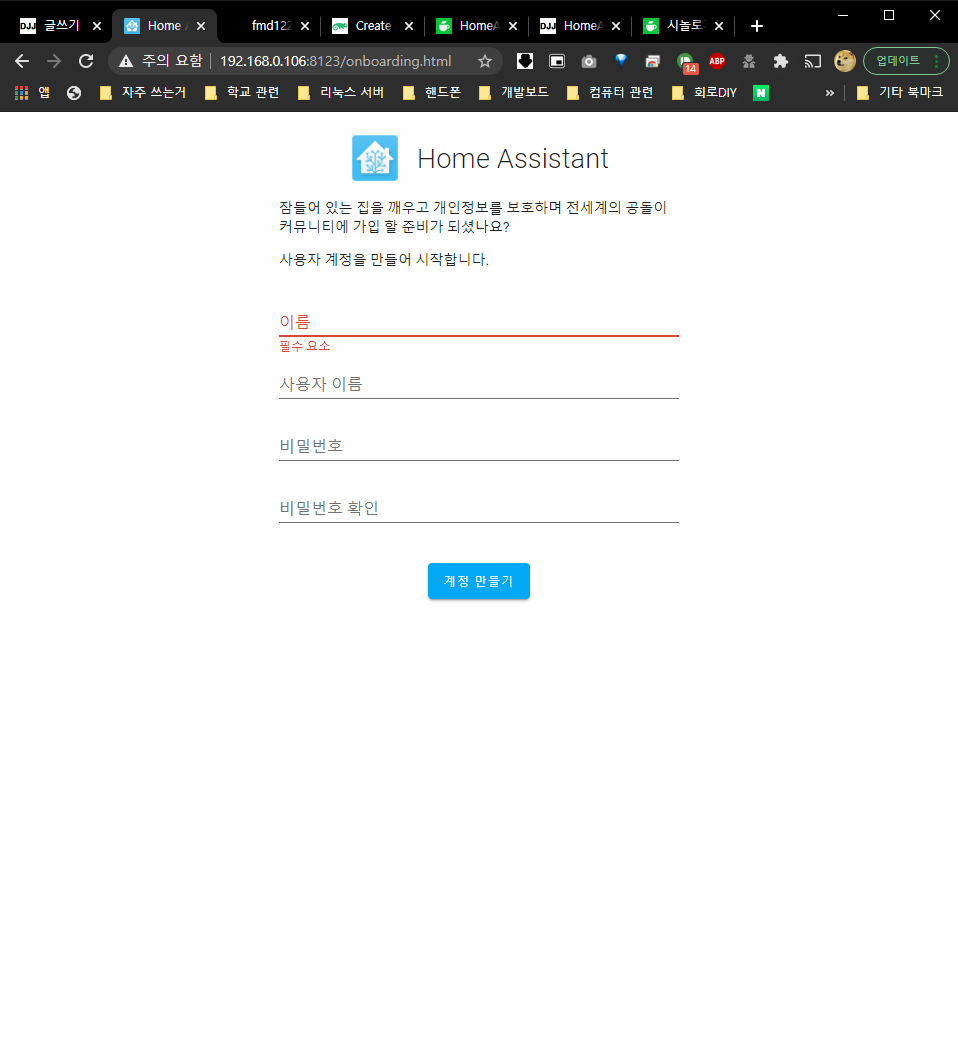Open the 리눅스 서버 bookmark folder
This screenshot has height=1039, width=958.
click(x=341, y=93)
